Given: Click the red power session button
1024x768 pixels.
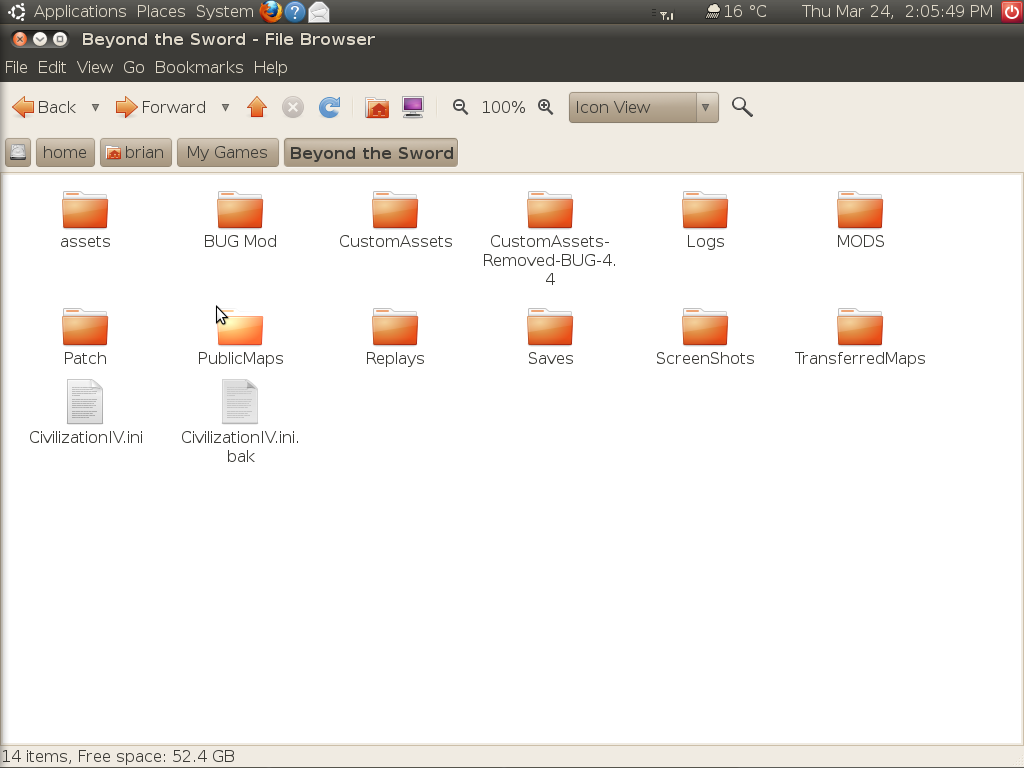Looking at the screenshot, I should [x=1012, y=12].
